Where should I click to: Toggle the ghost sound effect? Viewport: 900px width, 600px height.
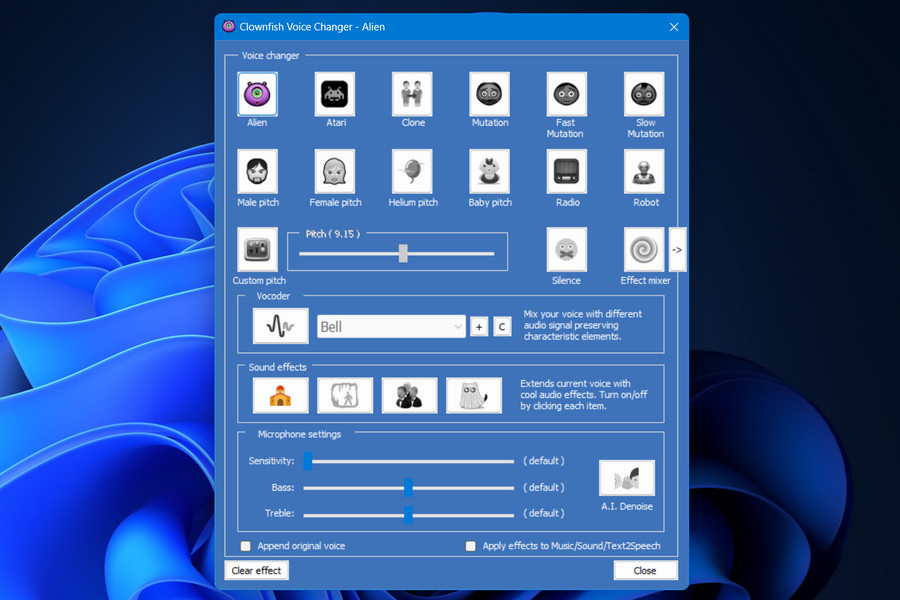coord(474,396)
